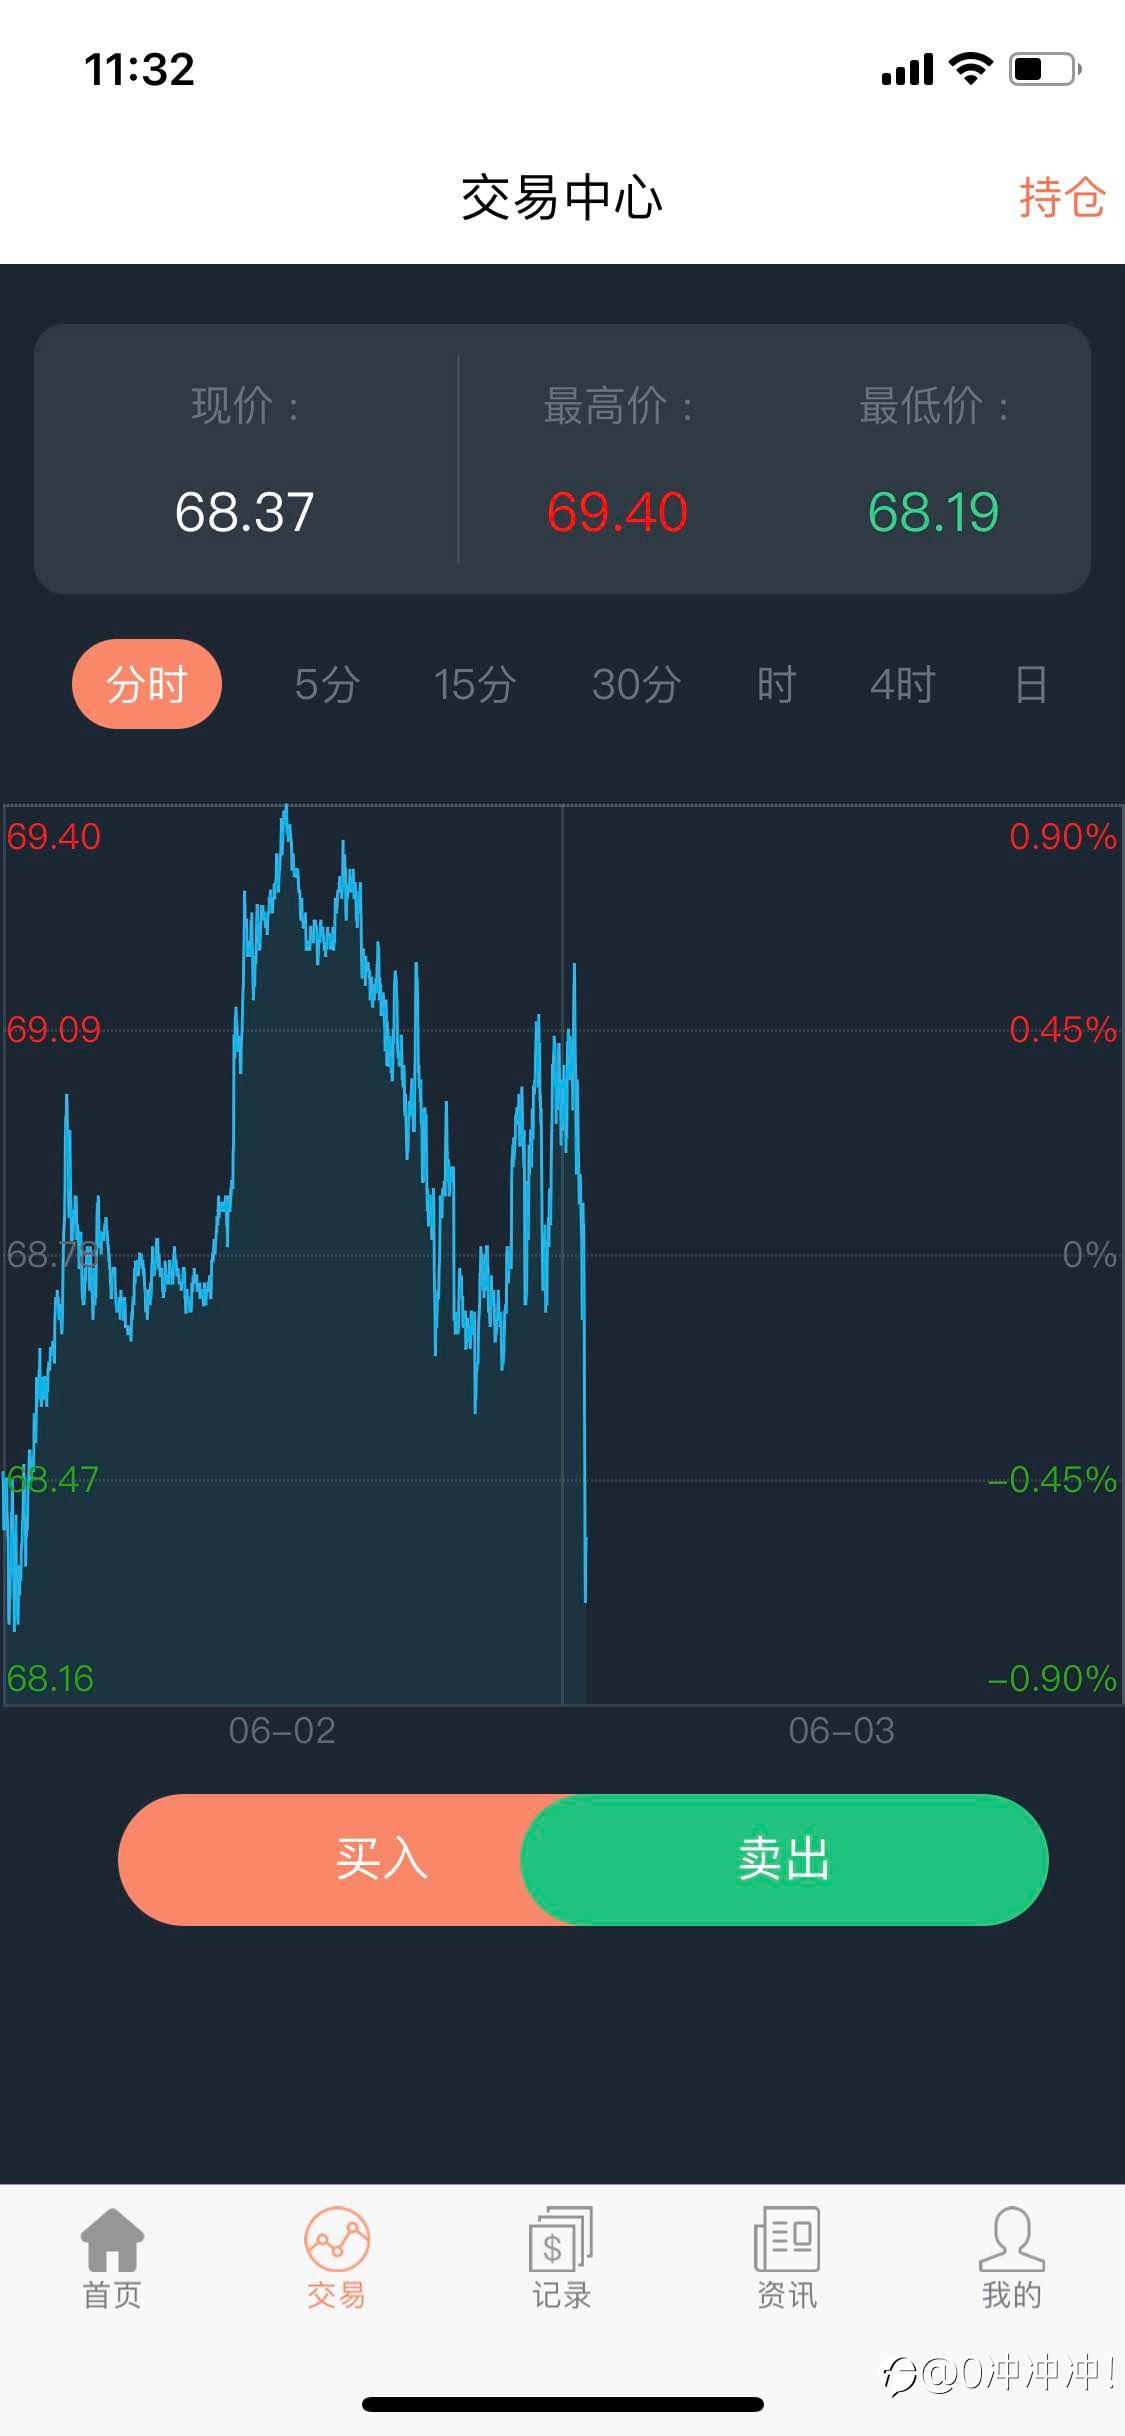Open the 首页 home icon
The image size is (1125, 2436).
tap(112, 2240)
